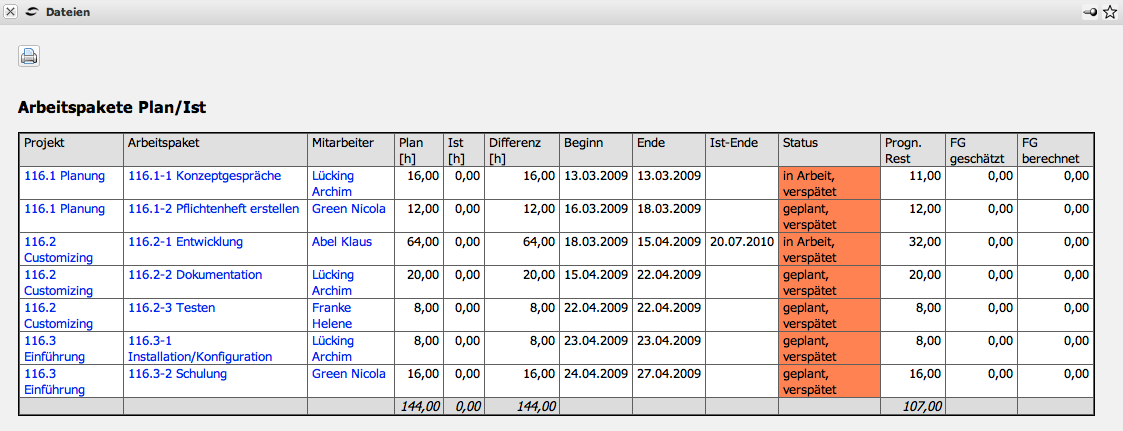The width and height of the screenshot is (1123, 431).
Task: Click employee Abel Klaus link
Action: [x=342, y=242]
